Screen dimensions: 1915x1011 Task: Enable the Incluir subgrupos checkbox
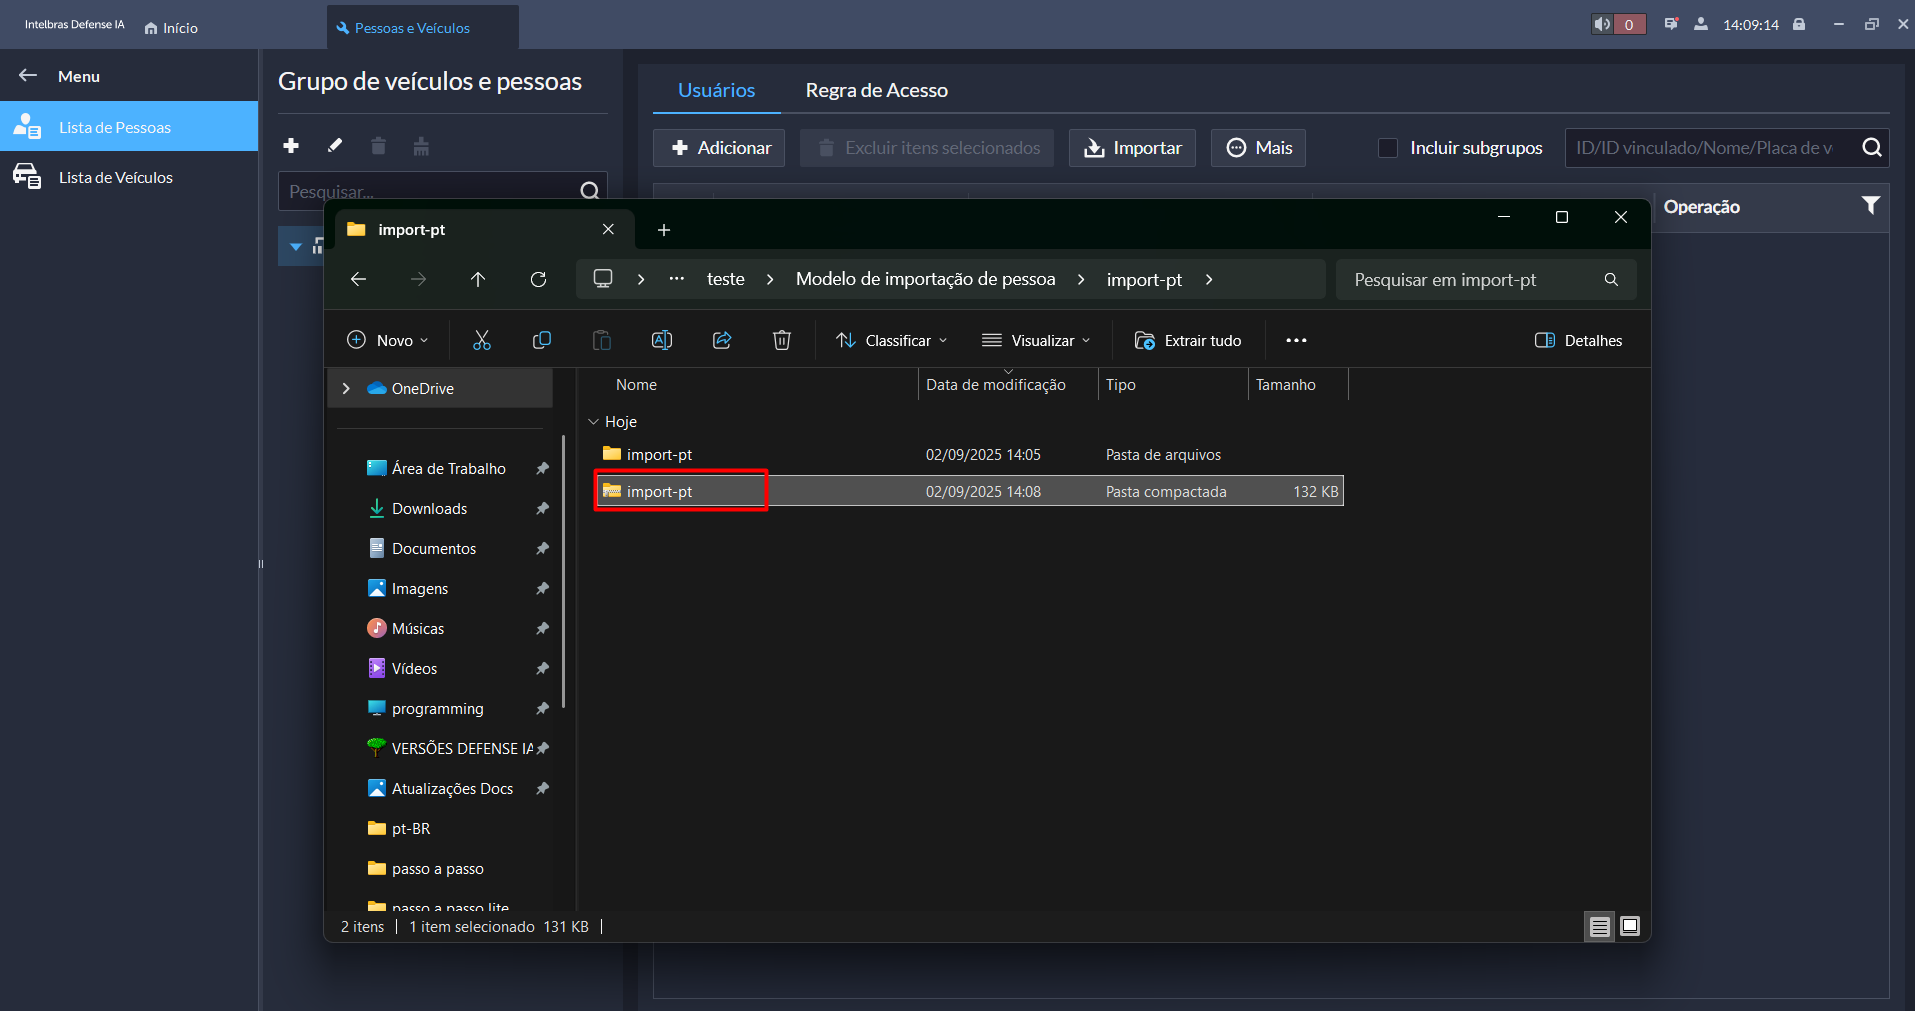click(x=1388, y=148)
